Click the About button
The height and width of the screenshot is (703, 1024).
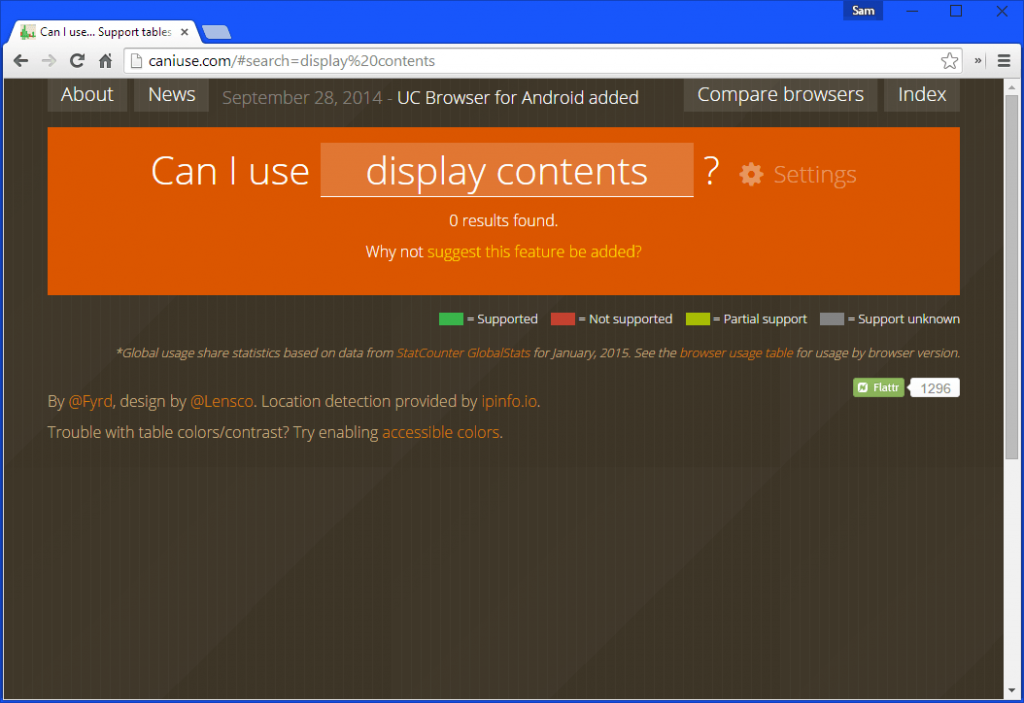tap(87, 94)
